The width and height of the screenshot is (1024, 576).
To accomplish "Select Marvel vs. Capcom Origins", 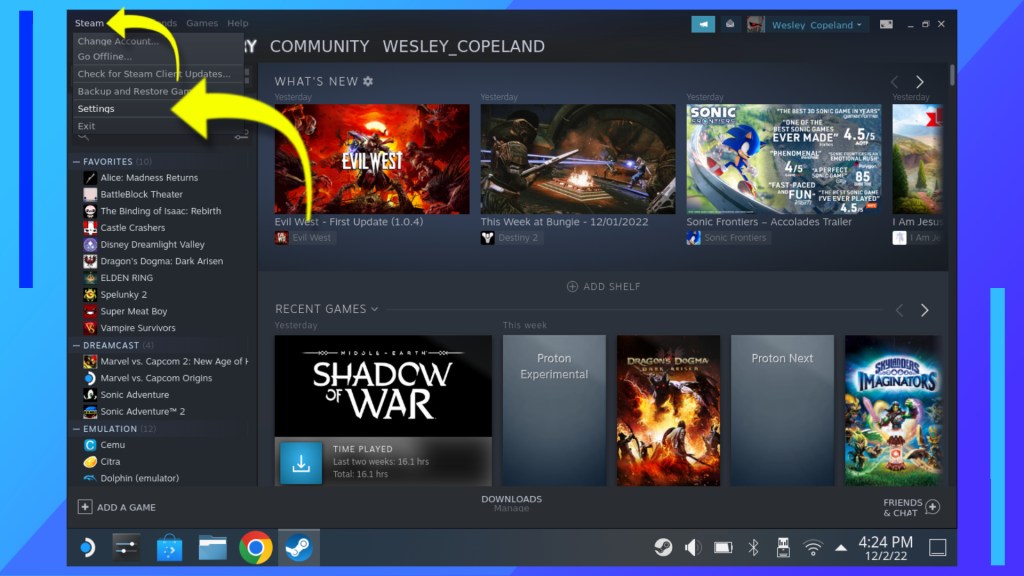I will [156, 377].
